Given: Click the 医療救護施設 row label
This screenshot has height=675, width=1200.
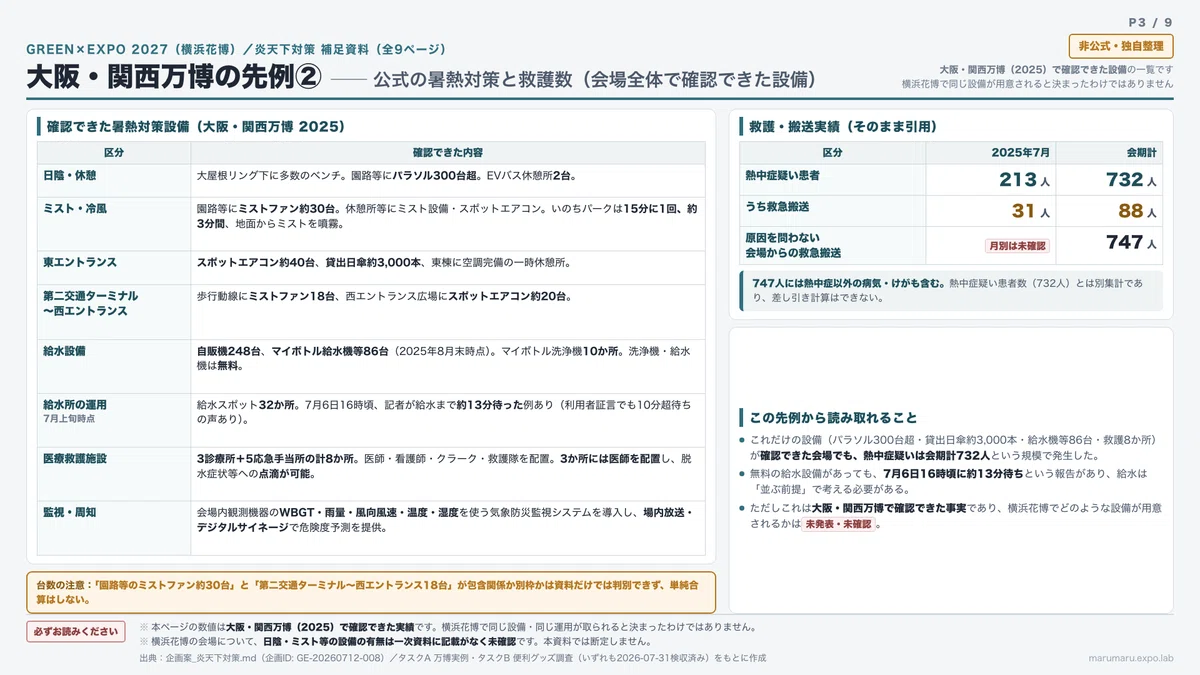Looking at the screenshot, I should click(75, 458).
